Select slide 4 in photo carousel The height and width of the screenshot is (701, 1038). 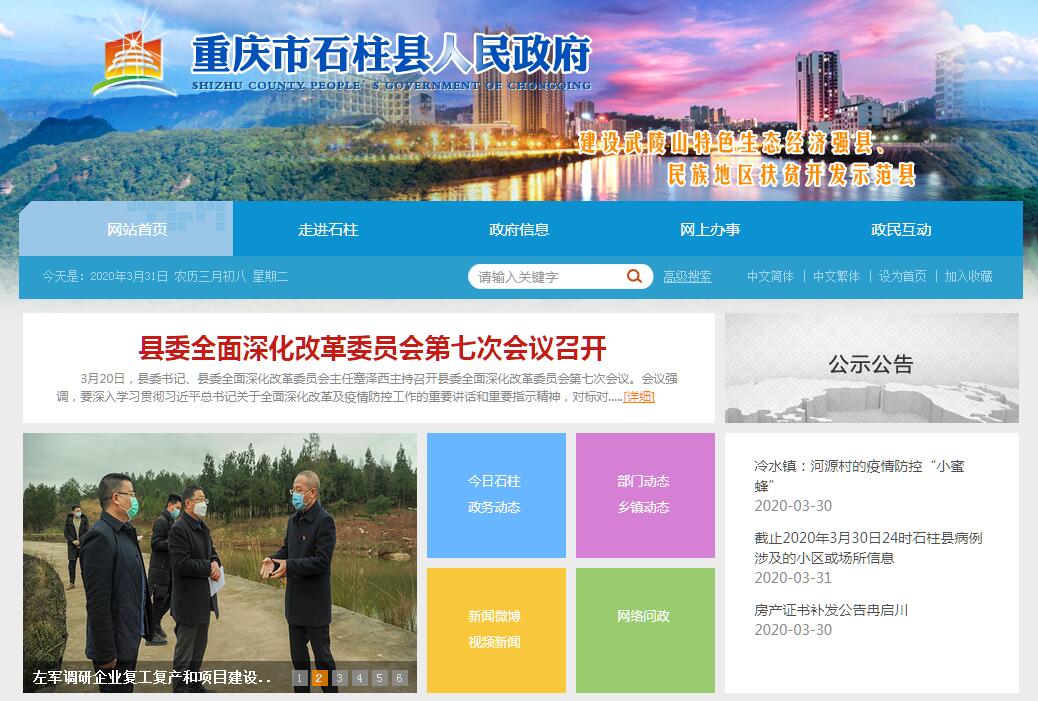point(359,678)
